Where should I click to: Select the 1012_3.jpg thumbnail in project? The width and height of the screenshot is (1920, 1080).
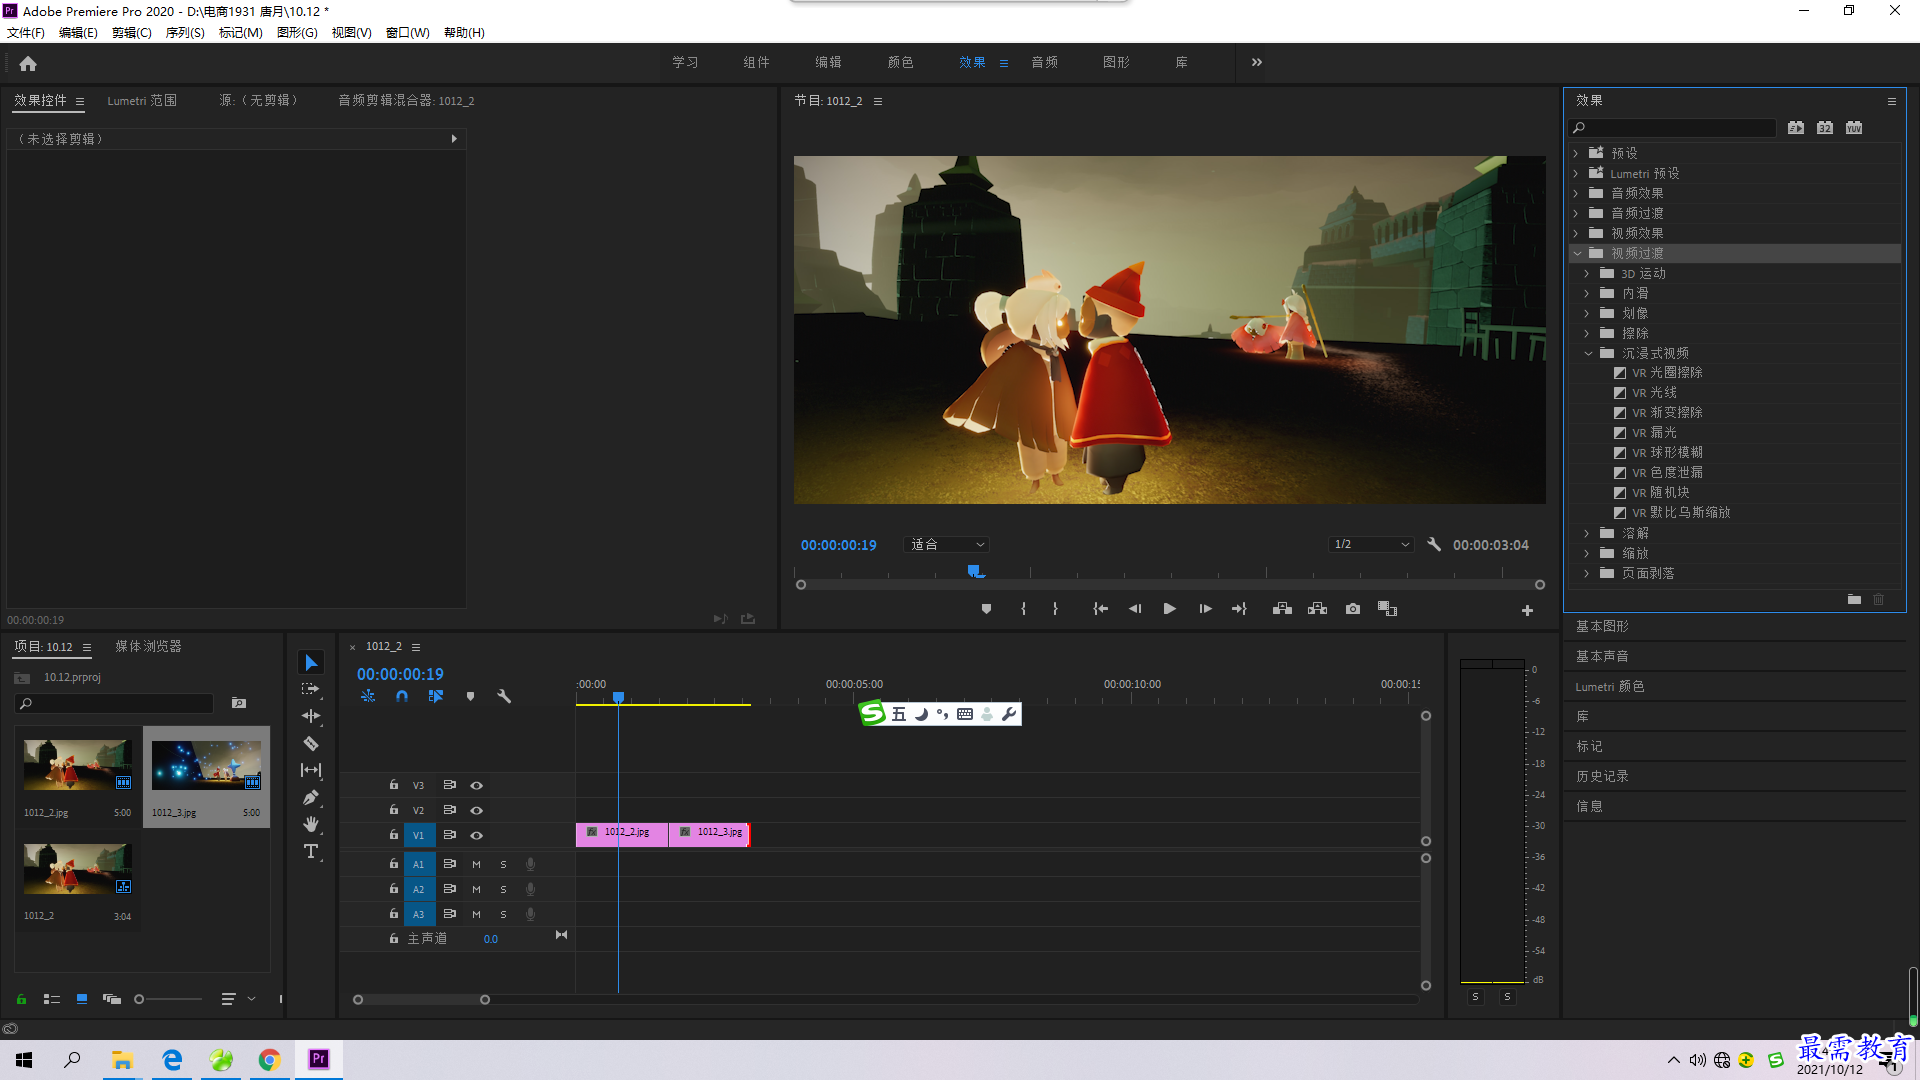point(206,765)
